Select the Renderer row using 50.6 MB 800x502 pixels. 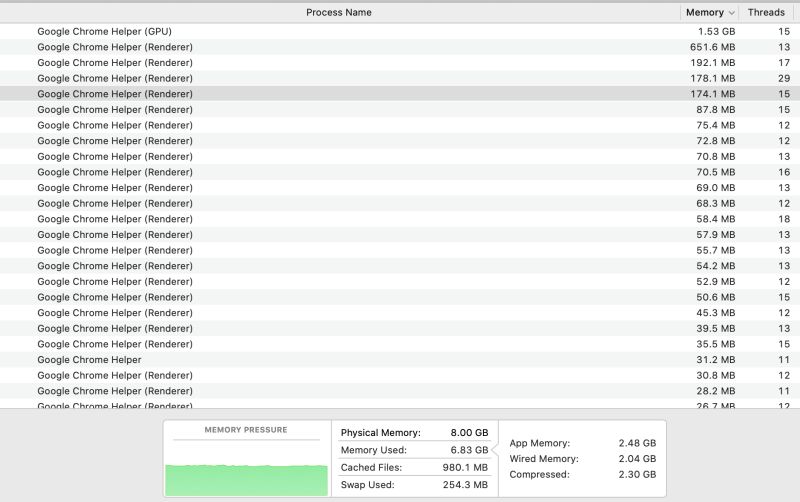coord(400,297)
